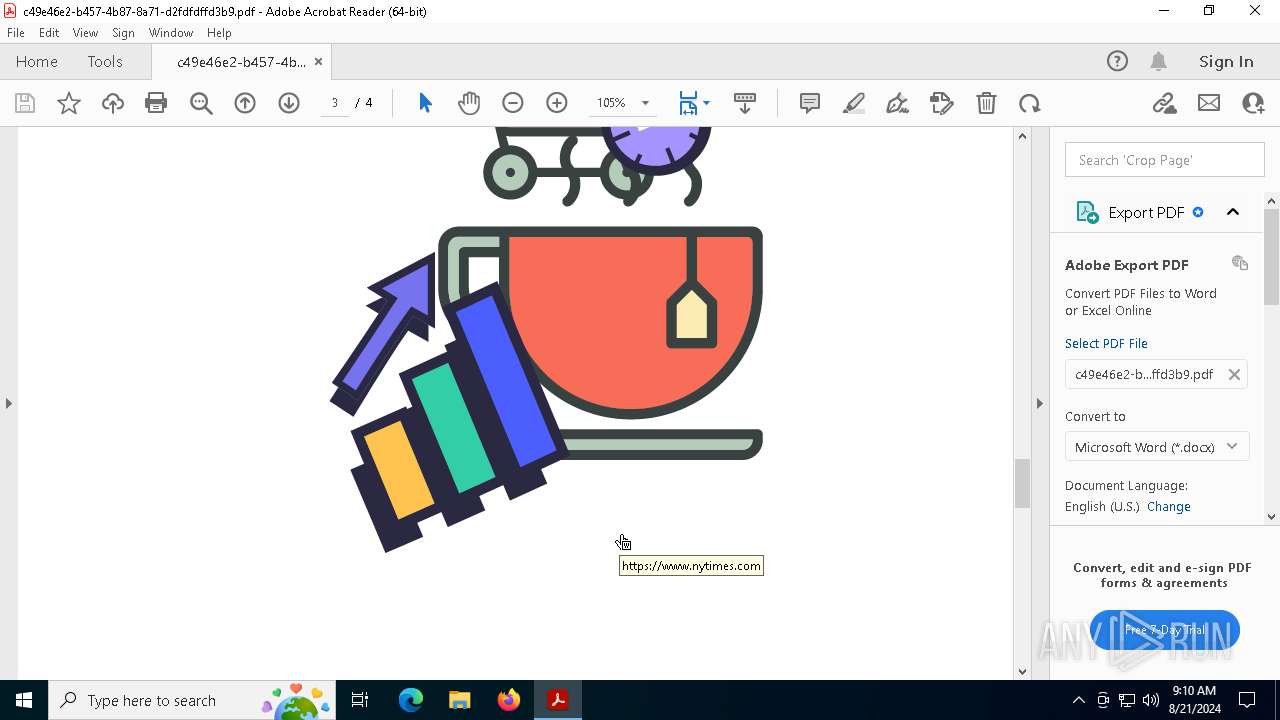Collapse the Export PDF panel
The image size is (1280, 720).
[1233, 212]
